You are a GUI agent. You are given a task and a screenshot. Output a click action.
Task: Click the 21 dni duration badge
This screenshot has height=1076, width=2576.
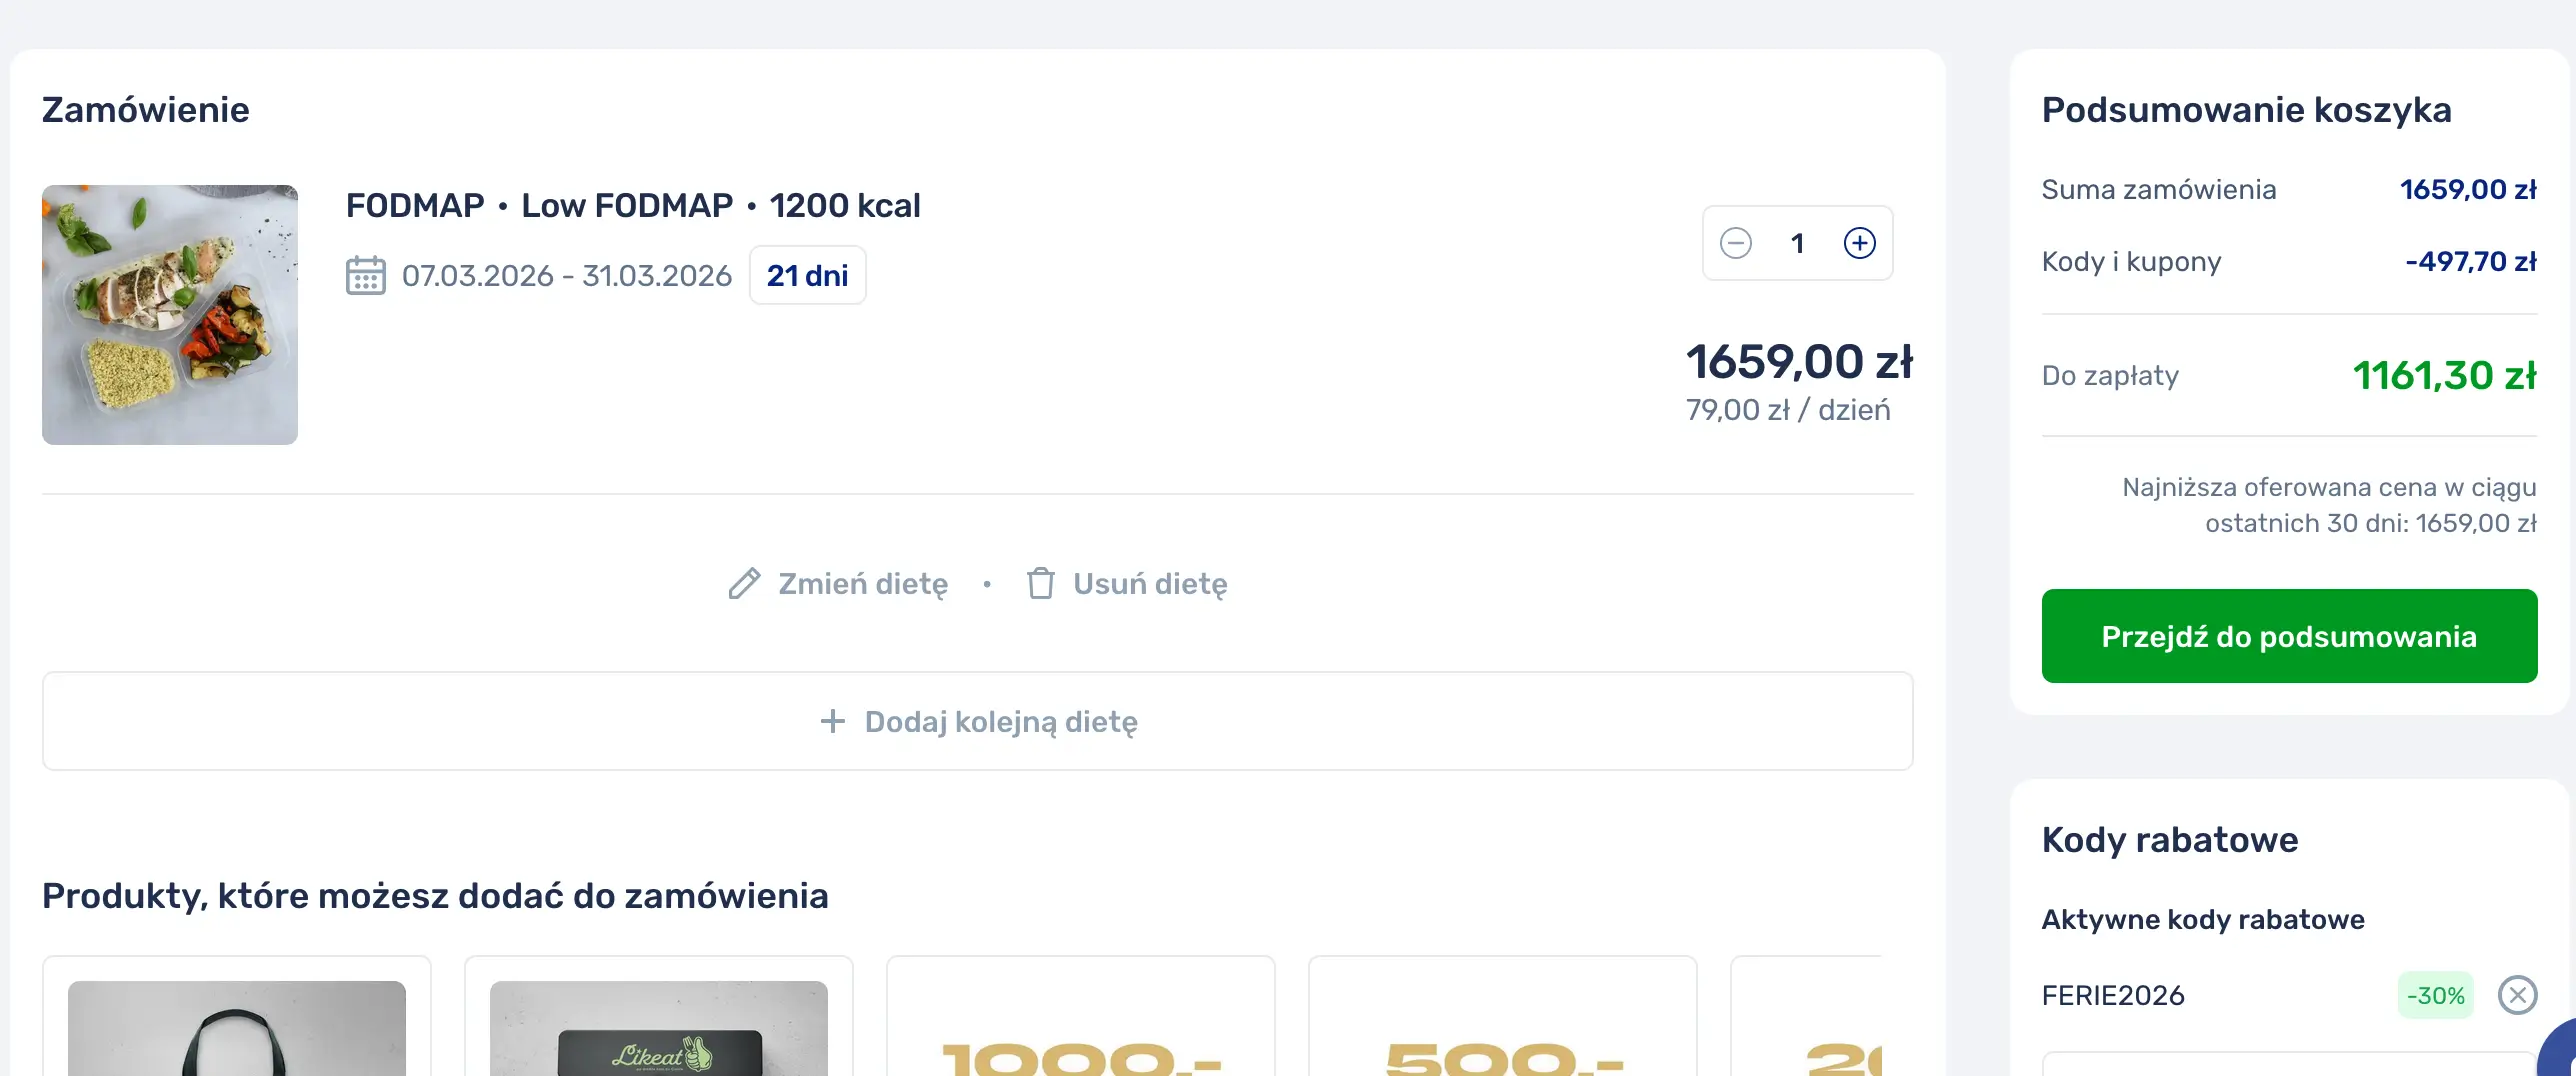807,275
